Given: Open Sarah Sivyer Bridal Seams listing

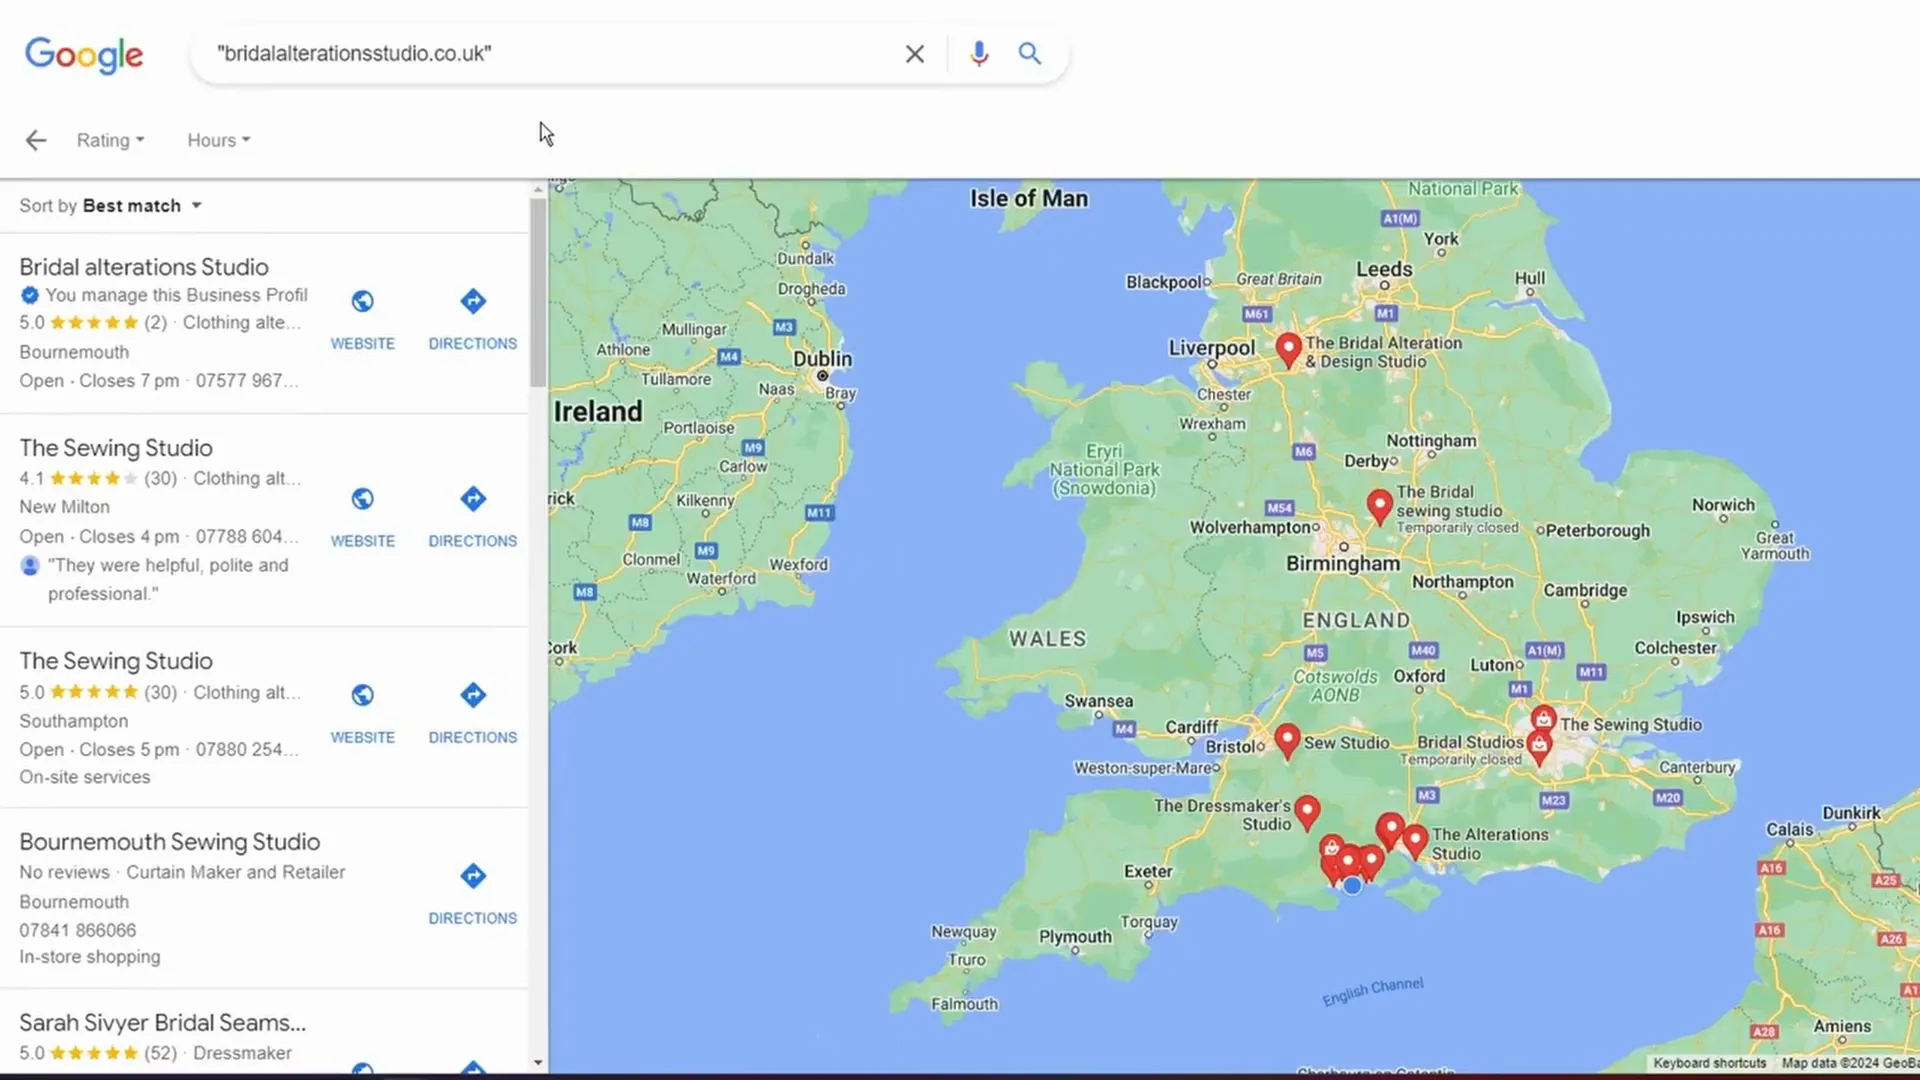Looking at the screenshot, I should tap(163, 1023).
